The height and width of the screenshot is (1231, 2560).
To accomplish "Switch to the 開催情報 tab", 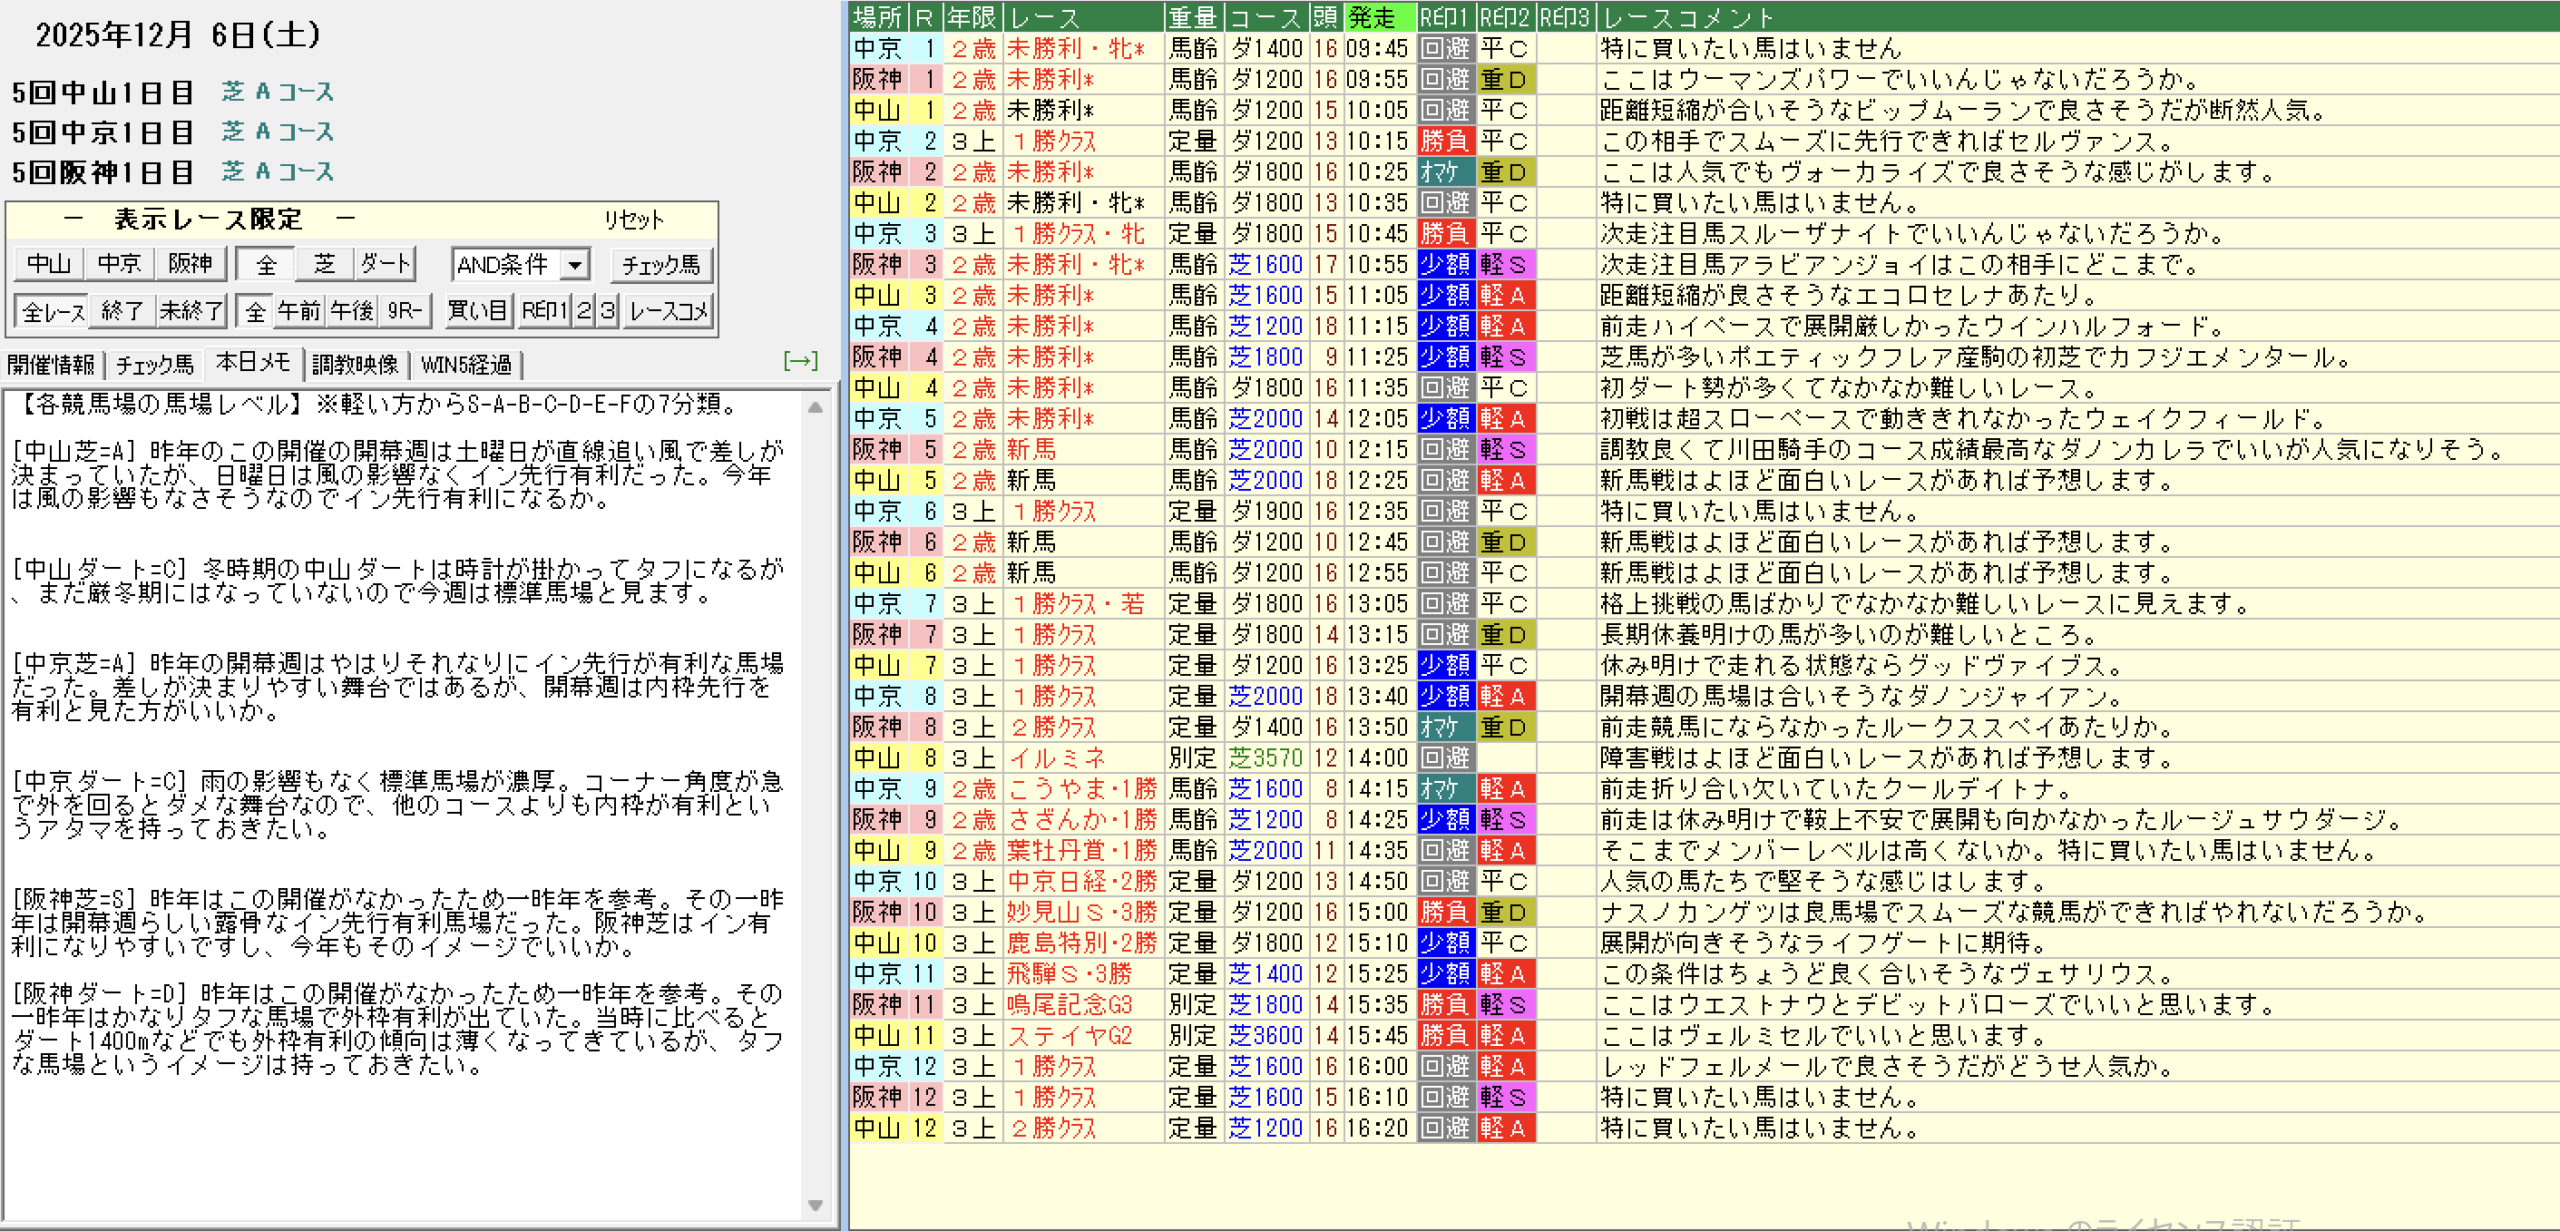I will [51, 365].
